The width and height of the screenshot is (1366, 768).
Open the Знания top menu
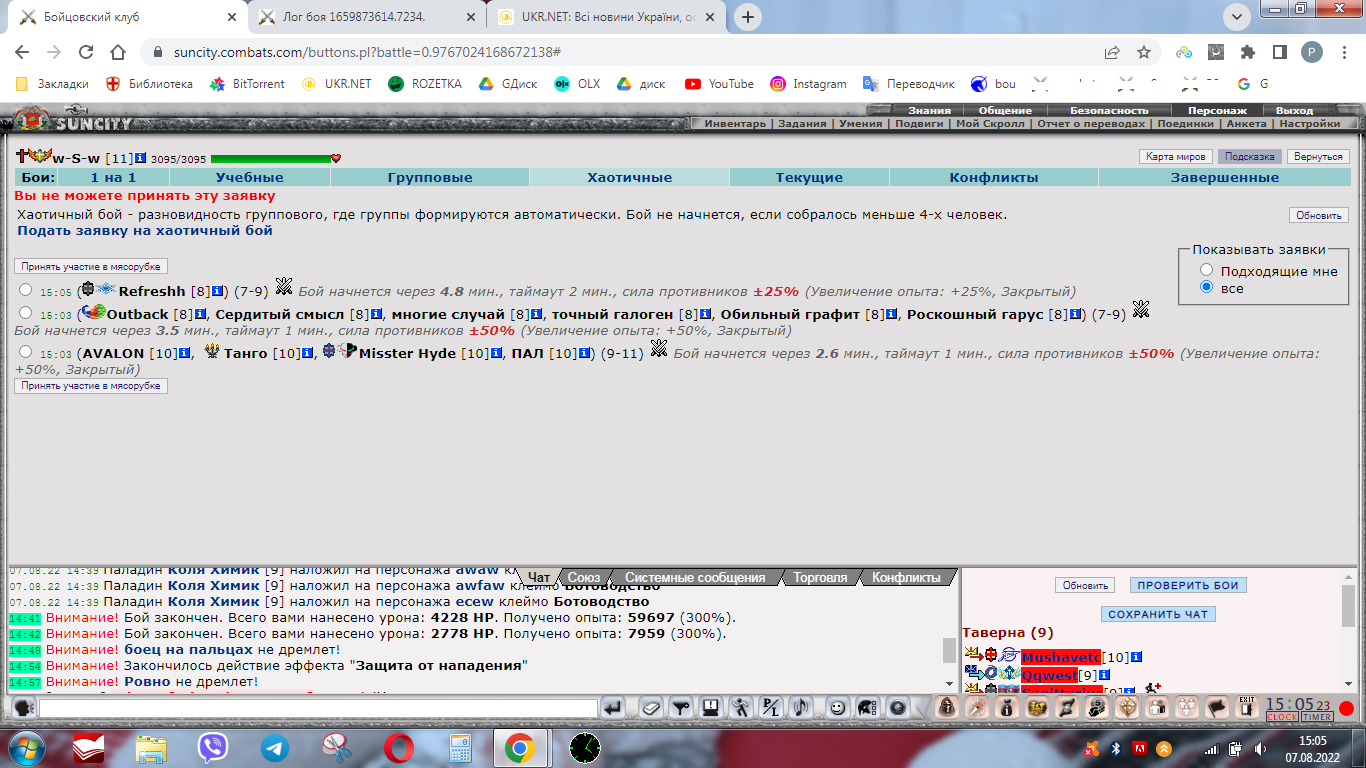point(929,111)
